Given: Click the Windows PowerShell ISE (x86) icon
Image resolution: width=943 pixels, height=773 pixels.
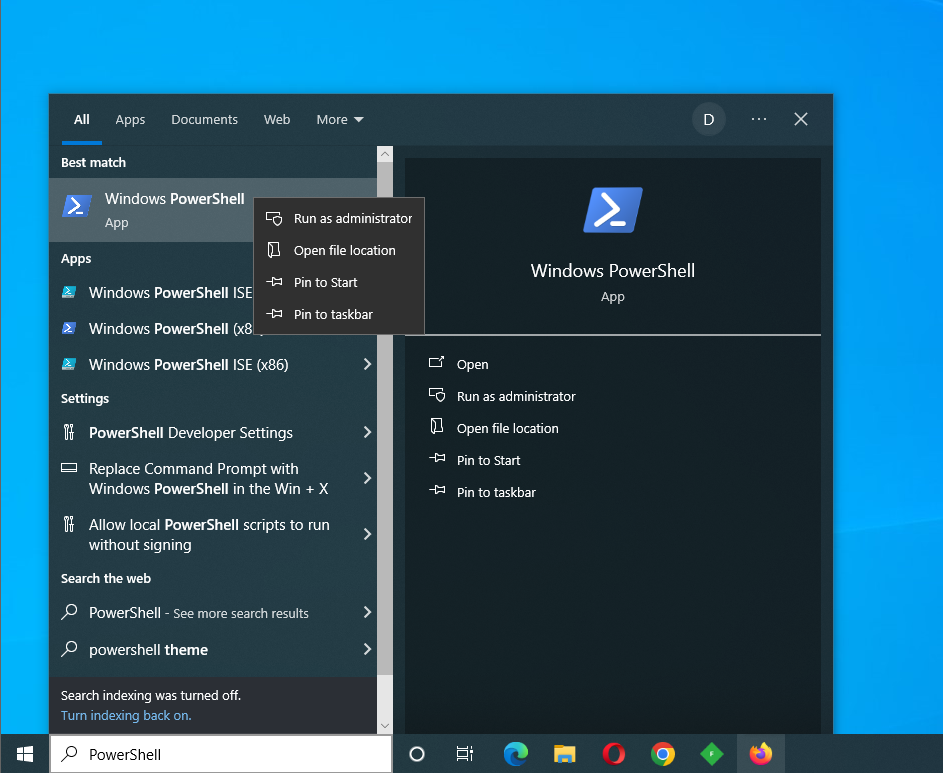Looking at the screenshot, I should pyautogui.click(x=69, y=365).
